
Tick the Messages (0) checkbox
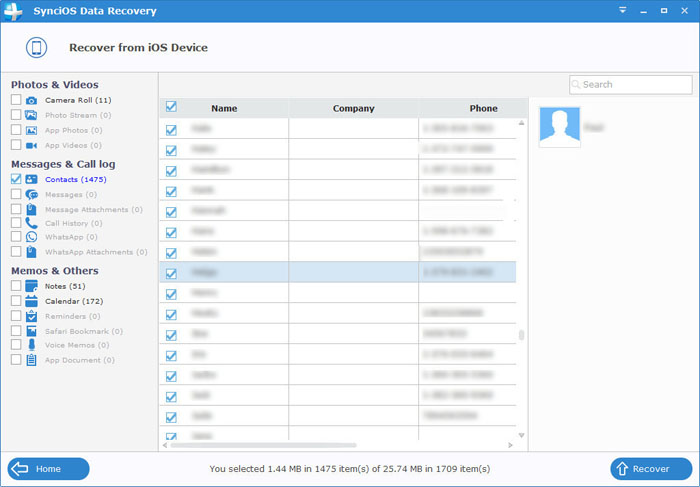point(16,194)
